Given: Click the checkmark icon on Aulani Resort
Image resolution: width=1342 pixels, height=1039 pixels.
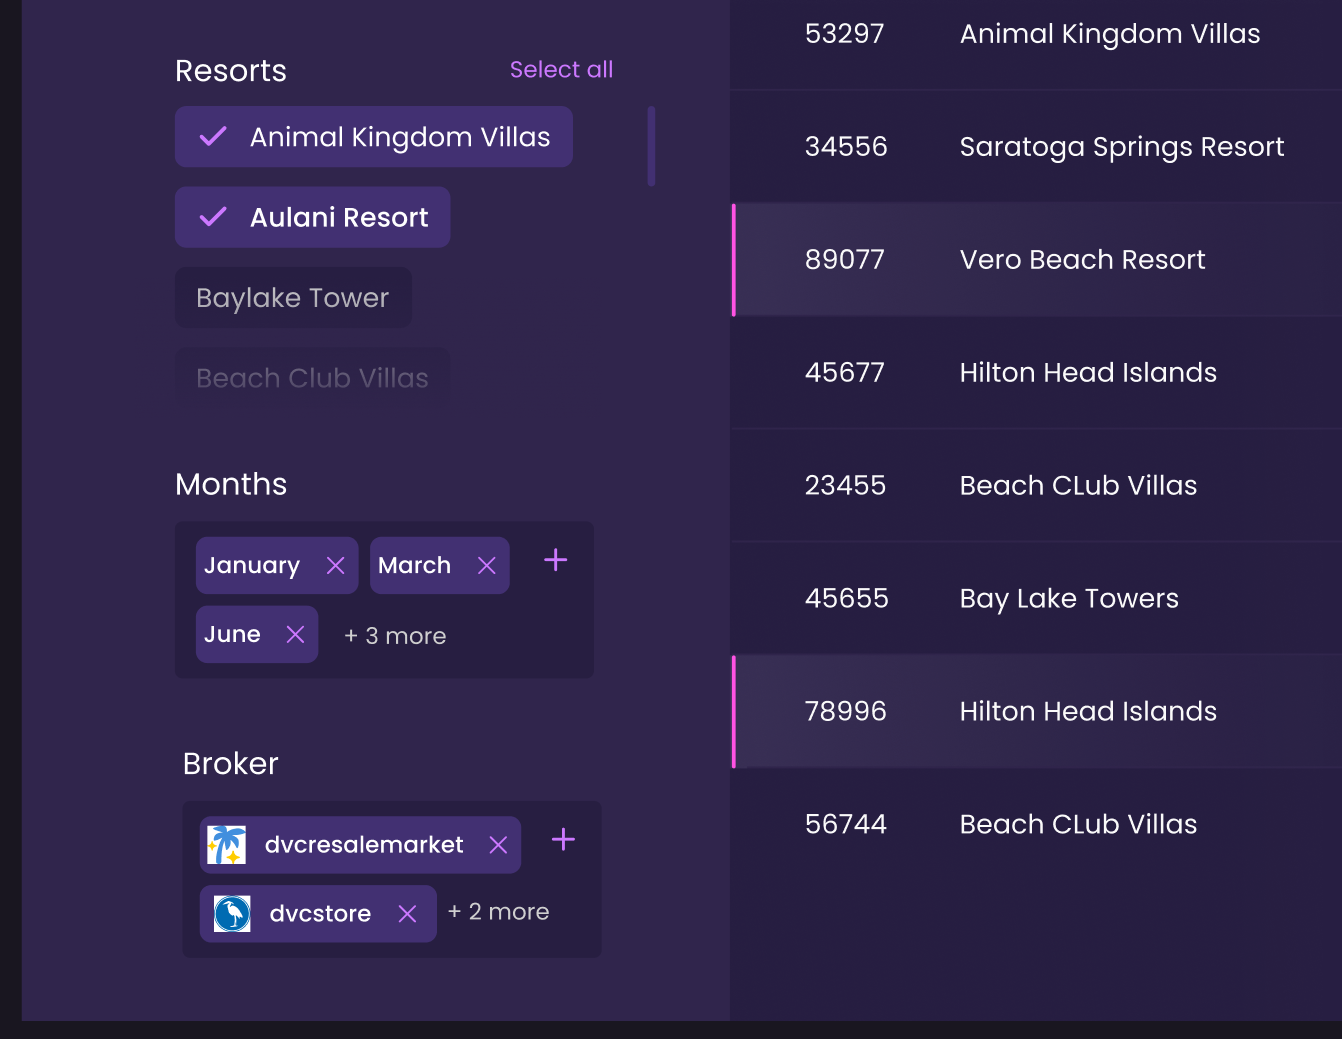Looking at the screenshot, I should click(x=212, y=217).
